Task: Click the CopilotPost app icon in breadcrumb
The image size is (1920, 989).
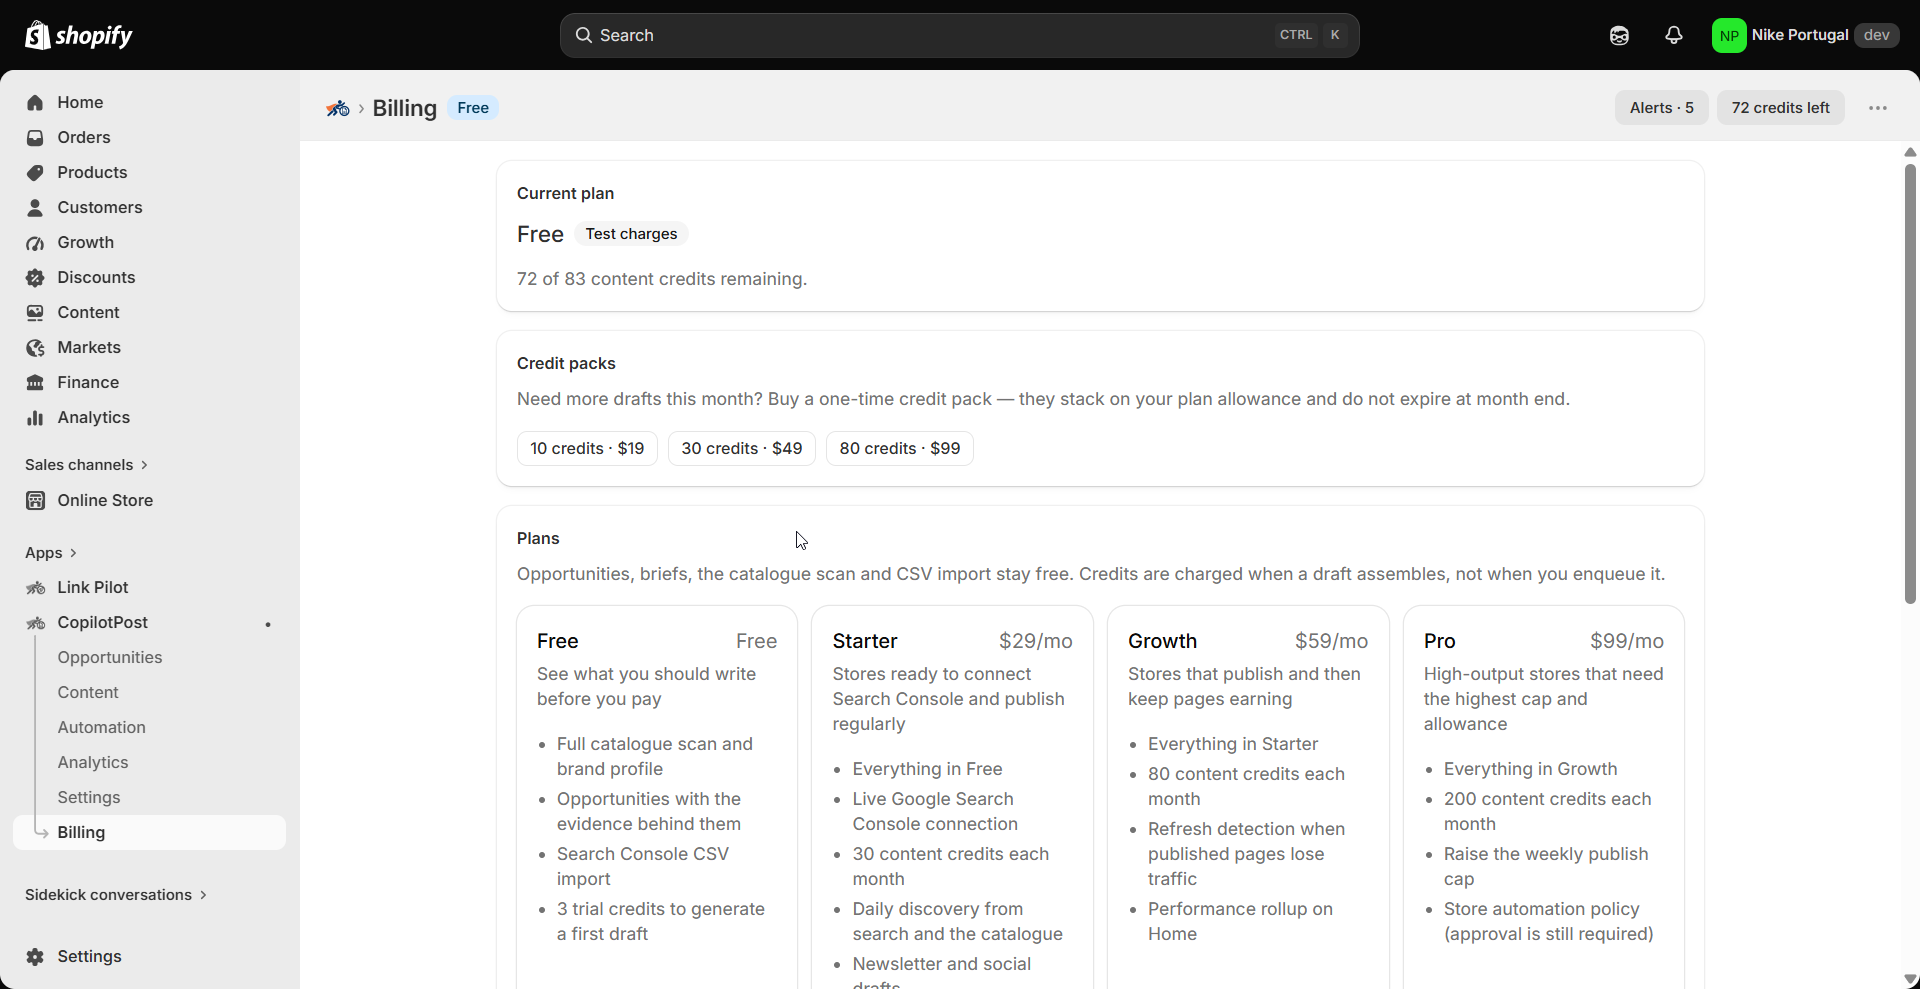Action: click(338, 108)
